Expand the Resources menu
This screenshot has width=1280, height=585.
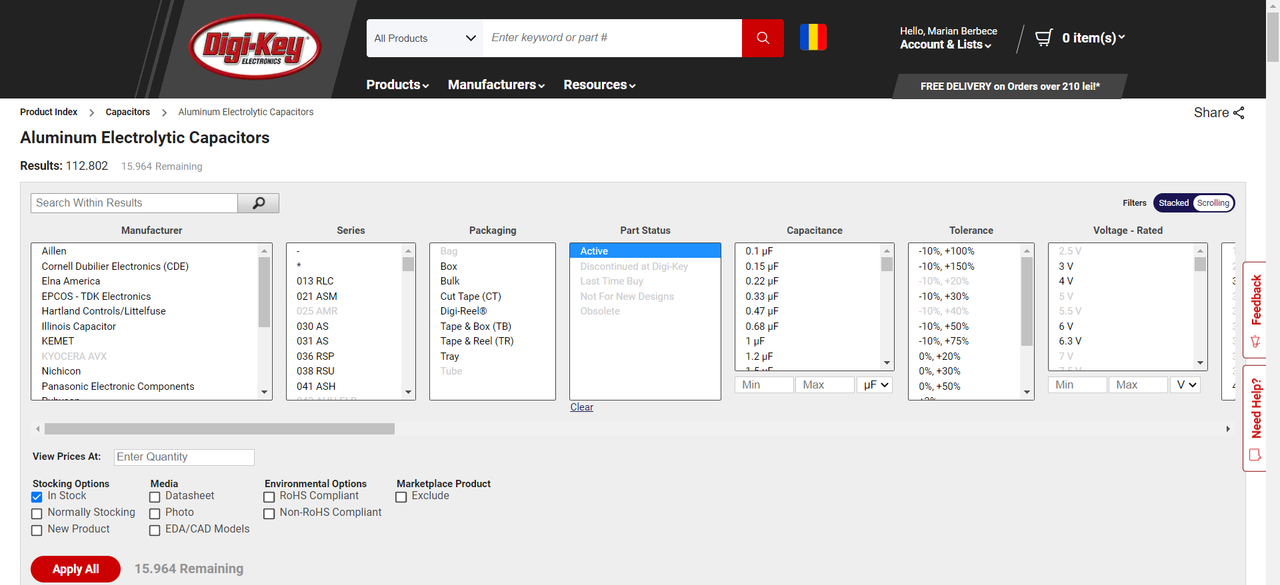point(599,85)
